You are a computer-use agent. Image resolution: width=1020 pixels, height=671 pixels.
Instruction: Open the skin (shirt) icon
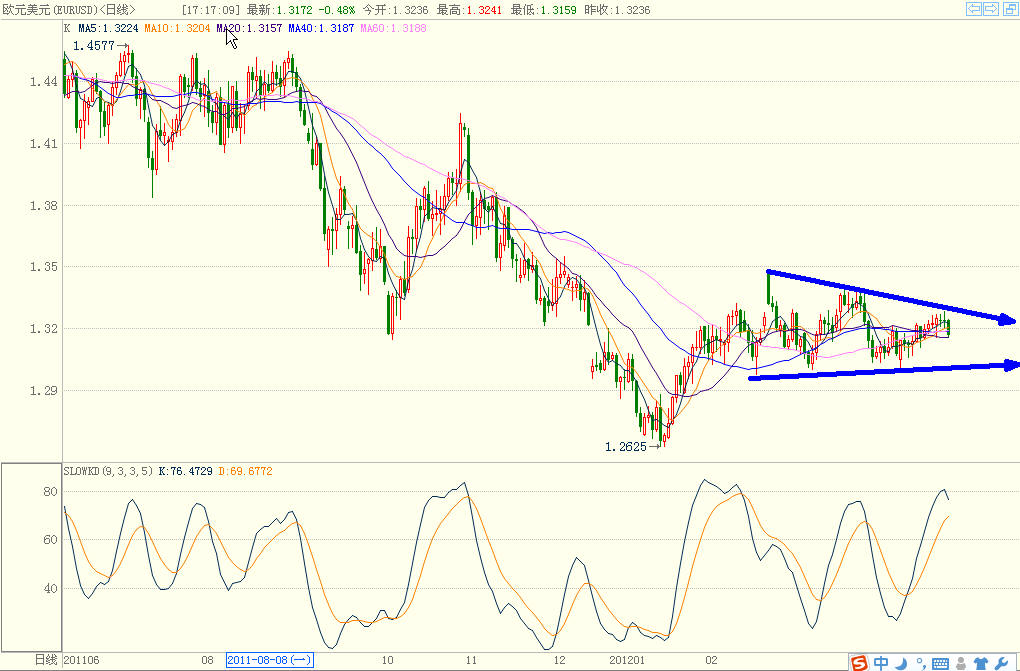coord(981,663)
